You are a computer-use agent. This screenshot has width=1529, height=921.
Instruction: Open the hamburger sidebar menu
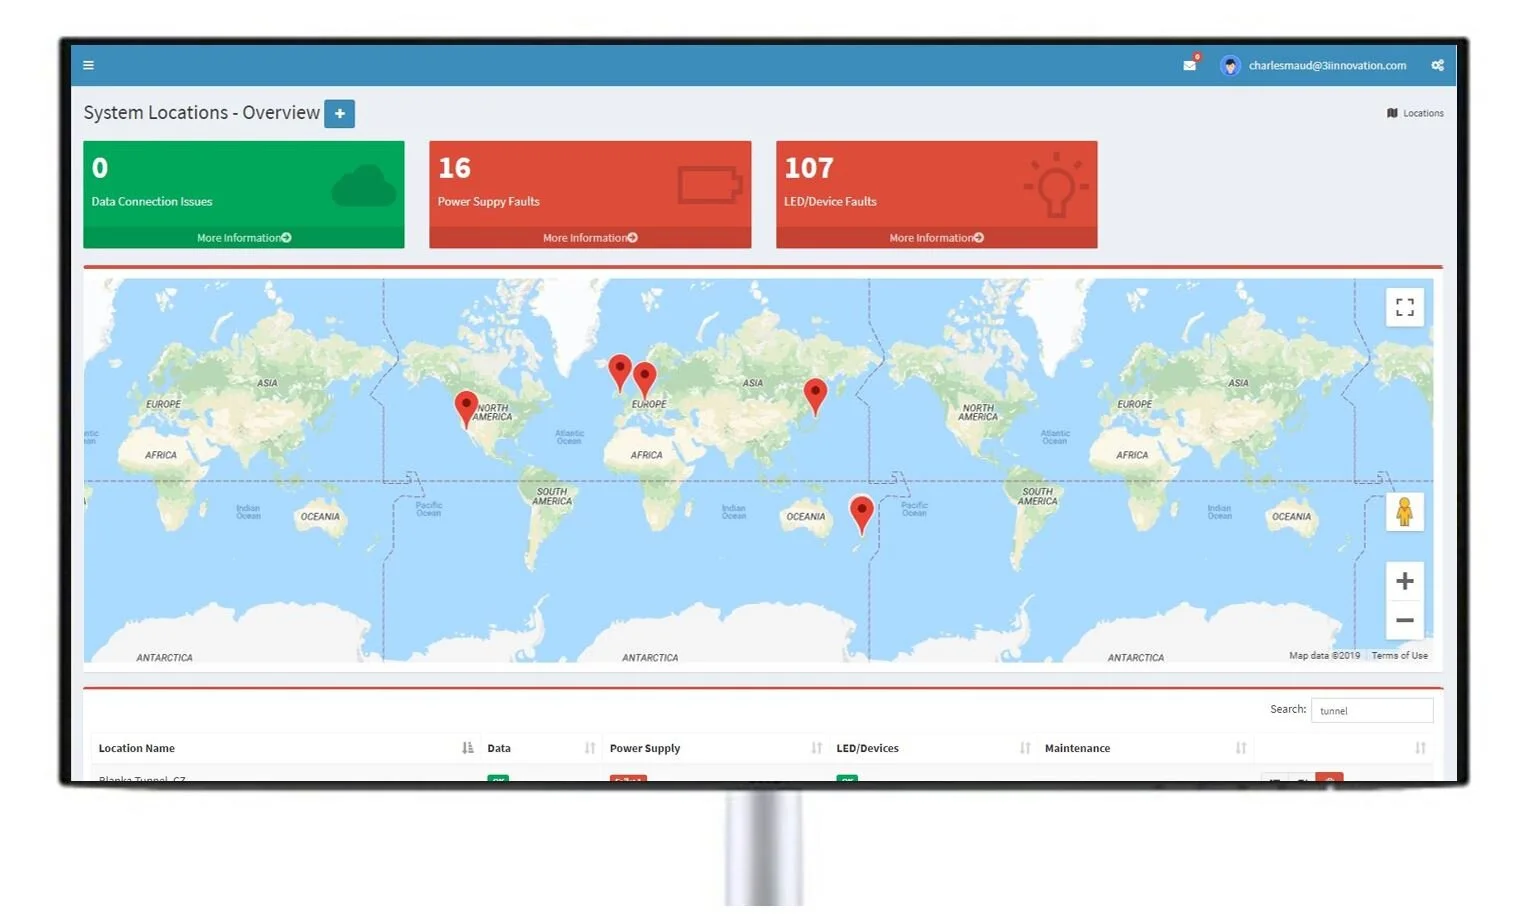(x=88, y=65)
